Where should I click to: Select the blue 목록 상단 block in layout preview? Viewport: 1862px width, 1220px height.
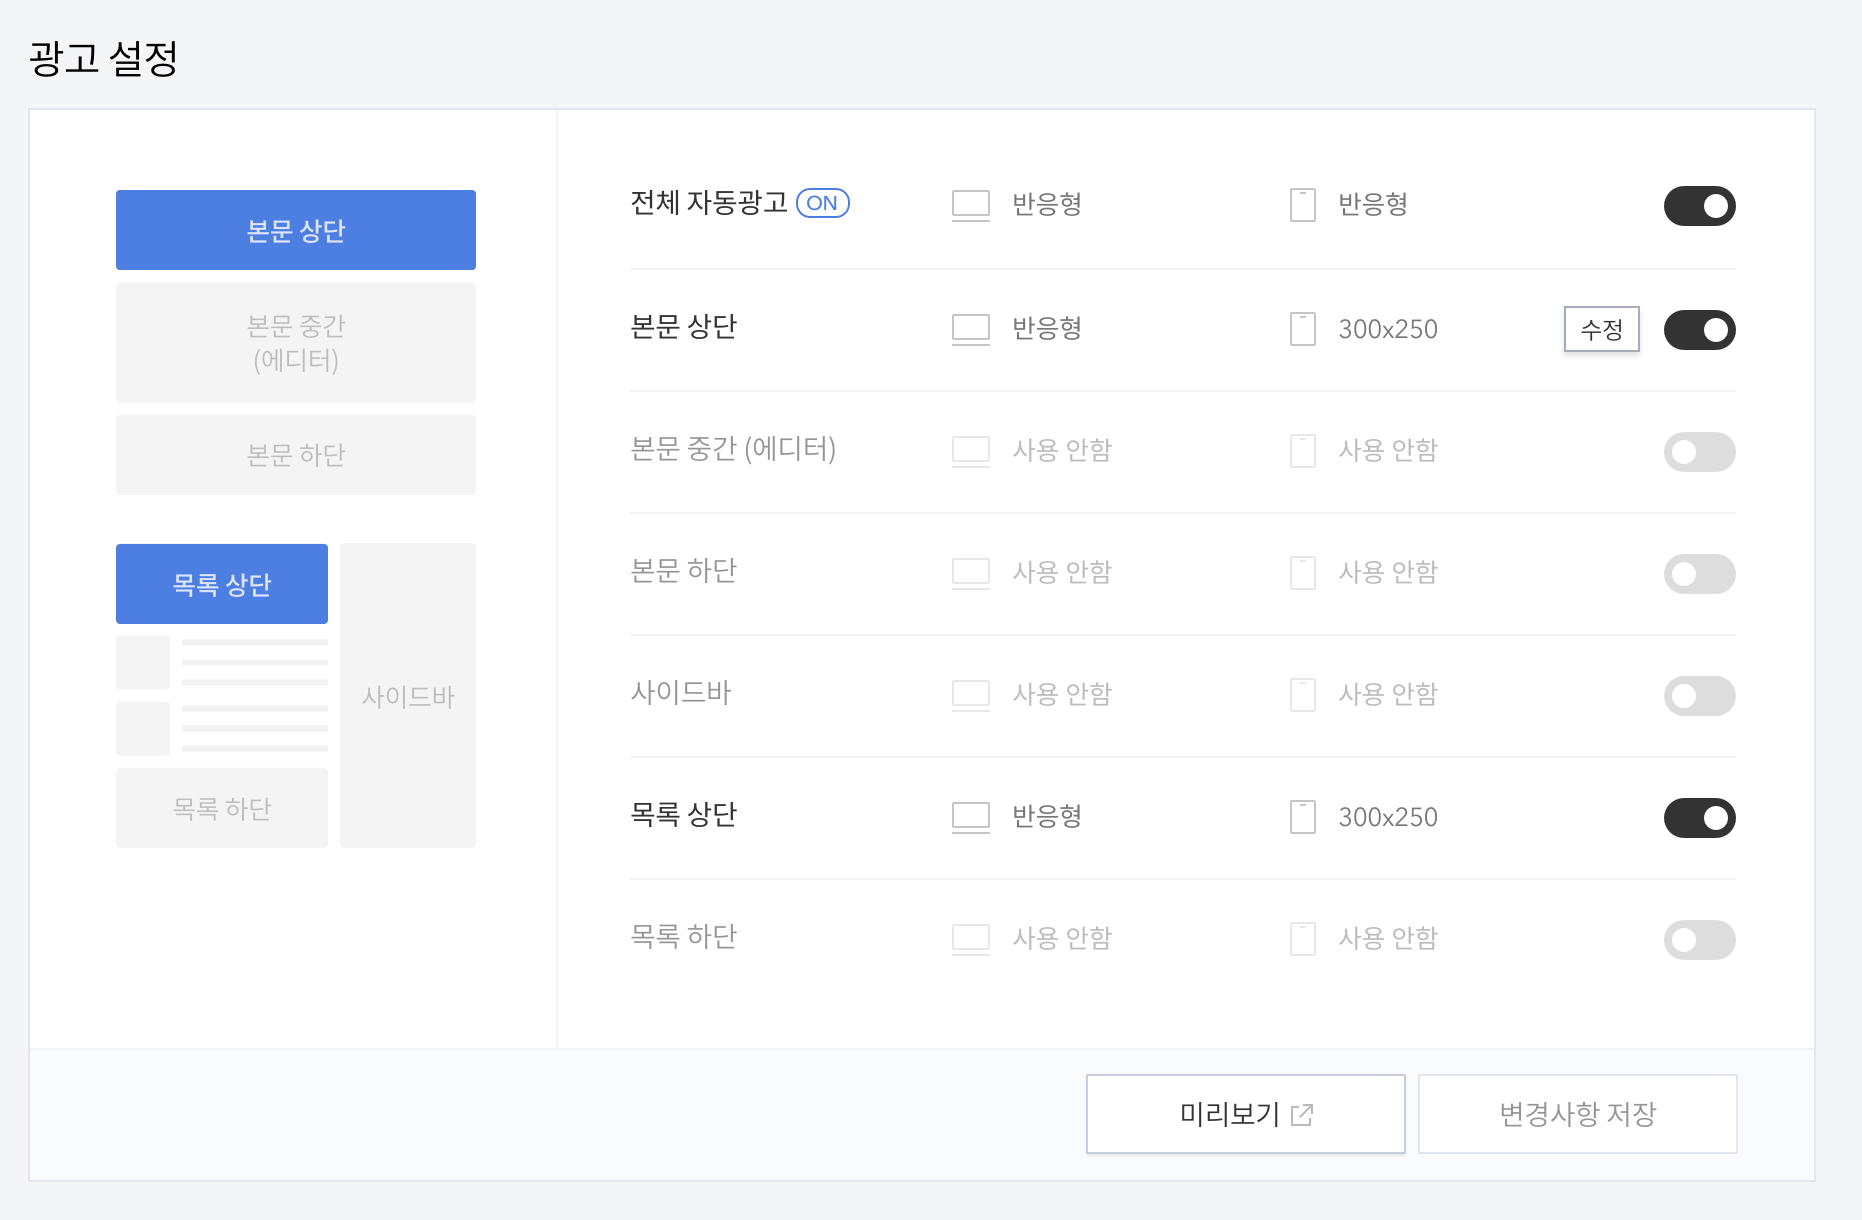tap(221, 583)
